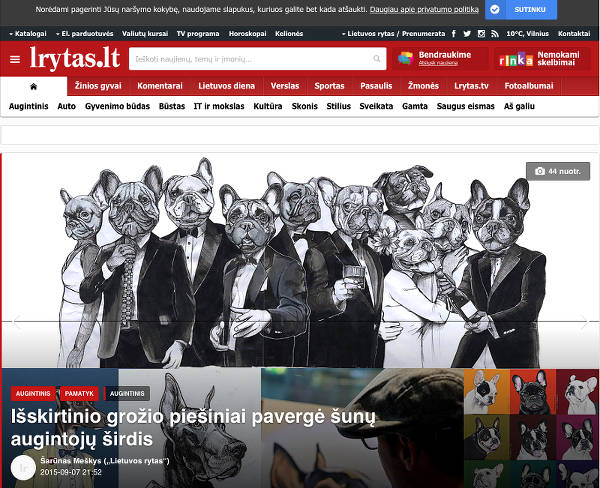600x488 pixels.
Task: Select the Būstas submenu item
Action: (172, 106)
